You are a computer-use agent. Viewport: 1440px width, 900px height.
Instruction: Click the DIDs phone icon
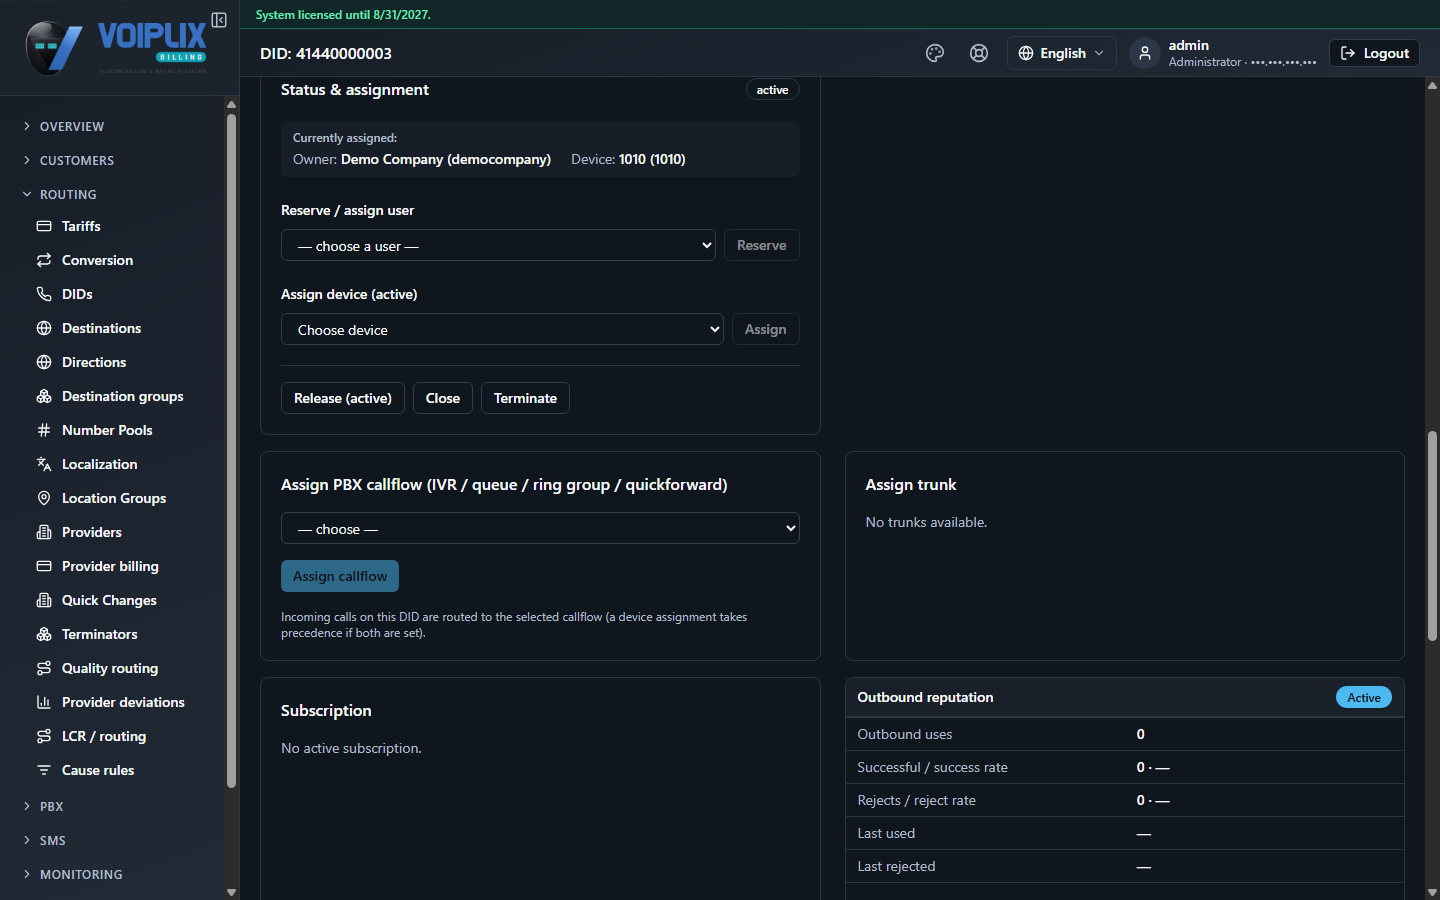44,294
